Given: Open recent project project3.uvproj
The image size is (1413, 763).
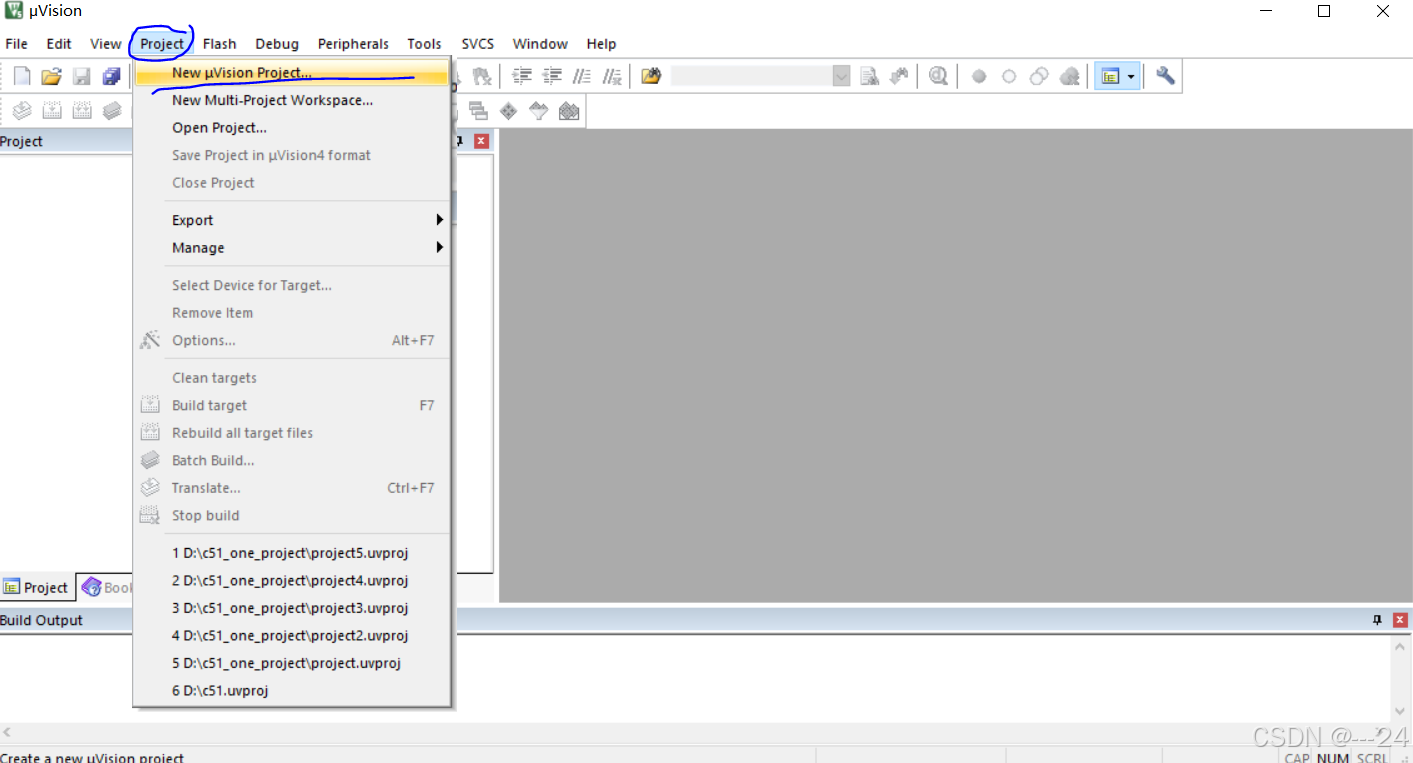Looking at the screenshot, I should coord(292,608).
